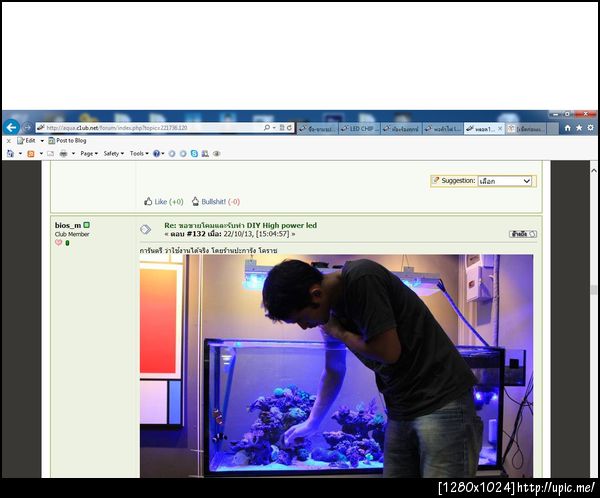Minimize the browser window
Image resolution: width=600 pixels, height=498 pixels.
(x=556, y=114)
